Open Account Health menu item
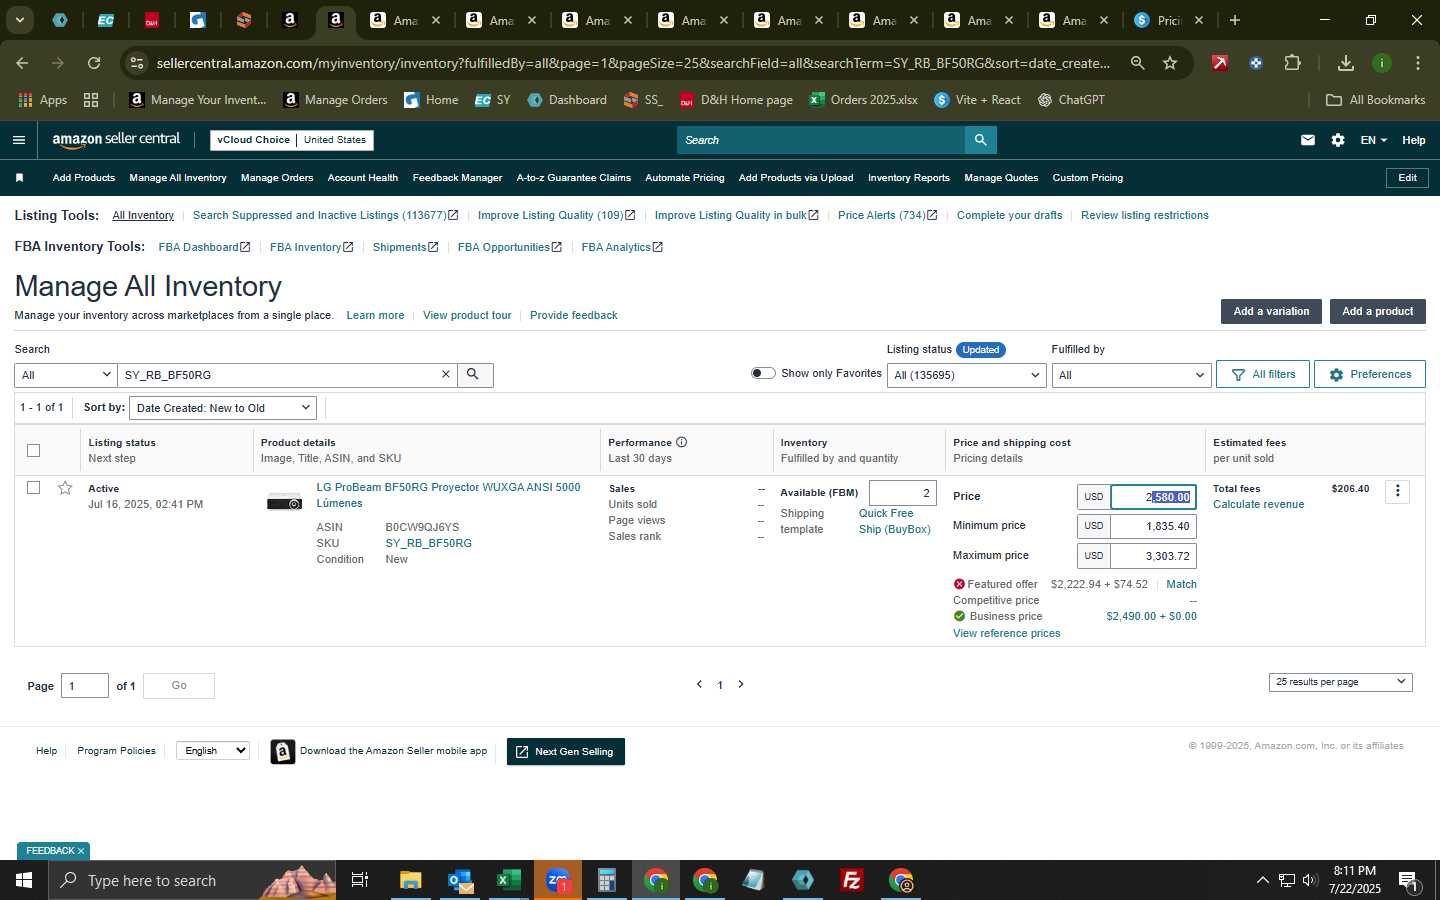 [363, 178]
